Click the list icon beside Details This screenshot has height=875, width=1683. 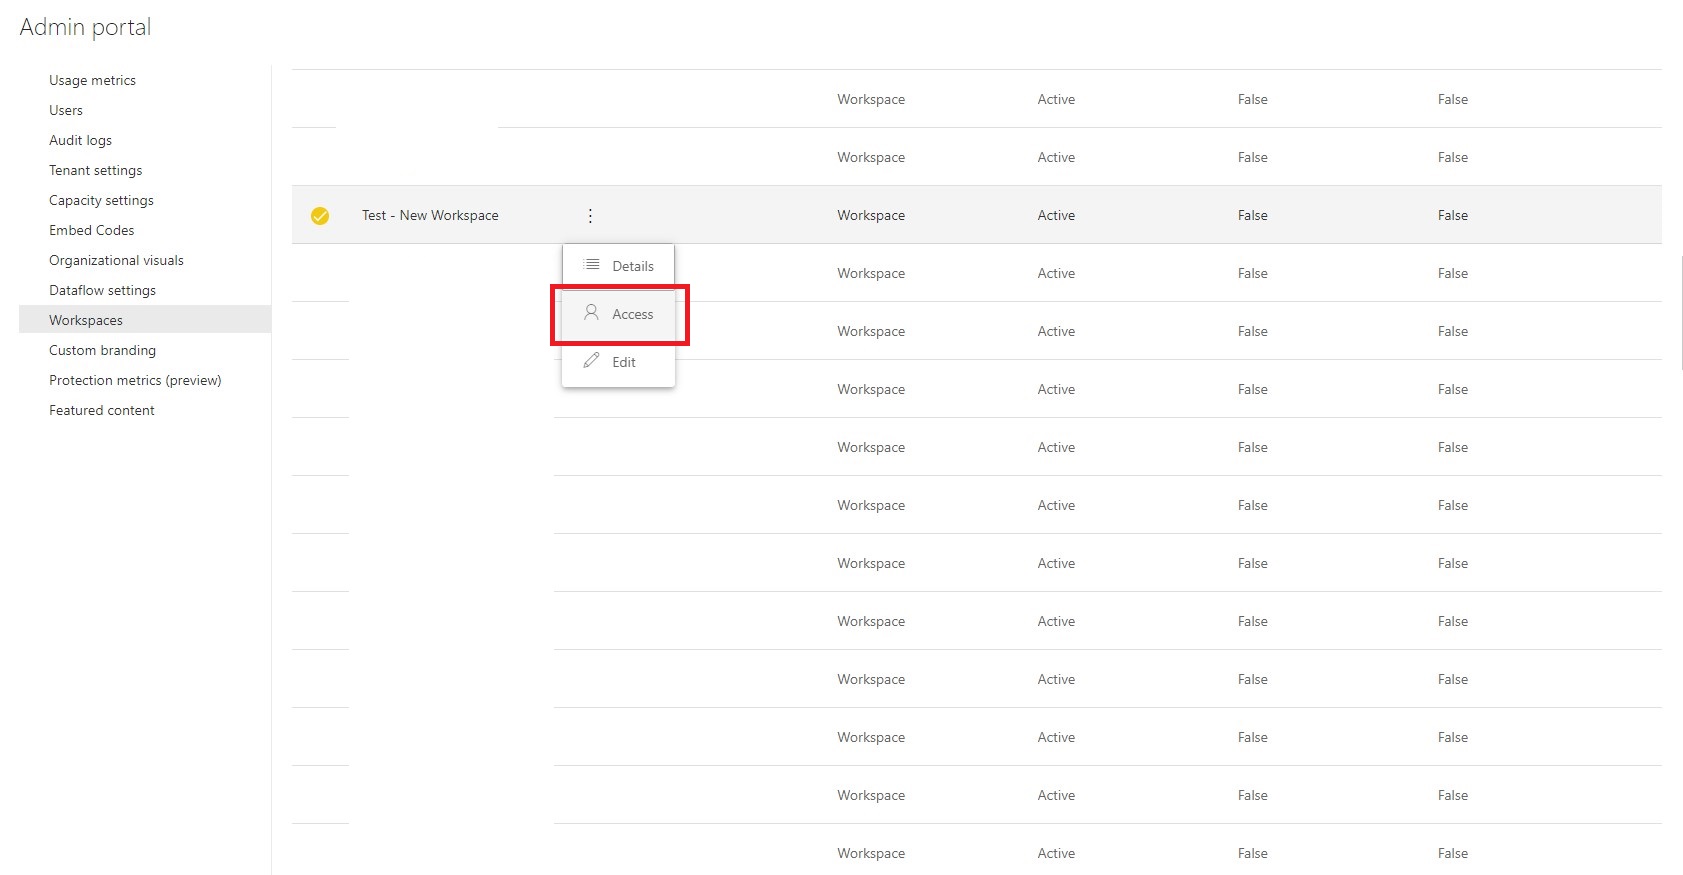click(592, 265)
